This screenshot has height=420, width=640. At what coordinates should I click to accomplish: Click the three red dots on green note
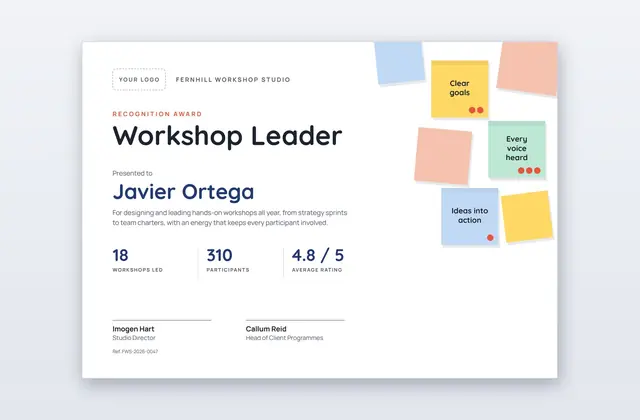pos(529,171)
